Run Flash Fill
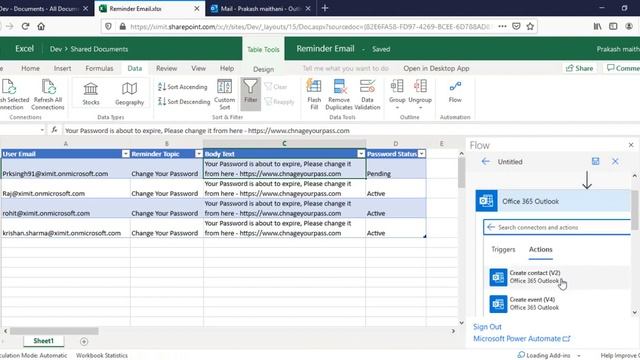 coord(314,94)
